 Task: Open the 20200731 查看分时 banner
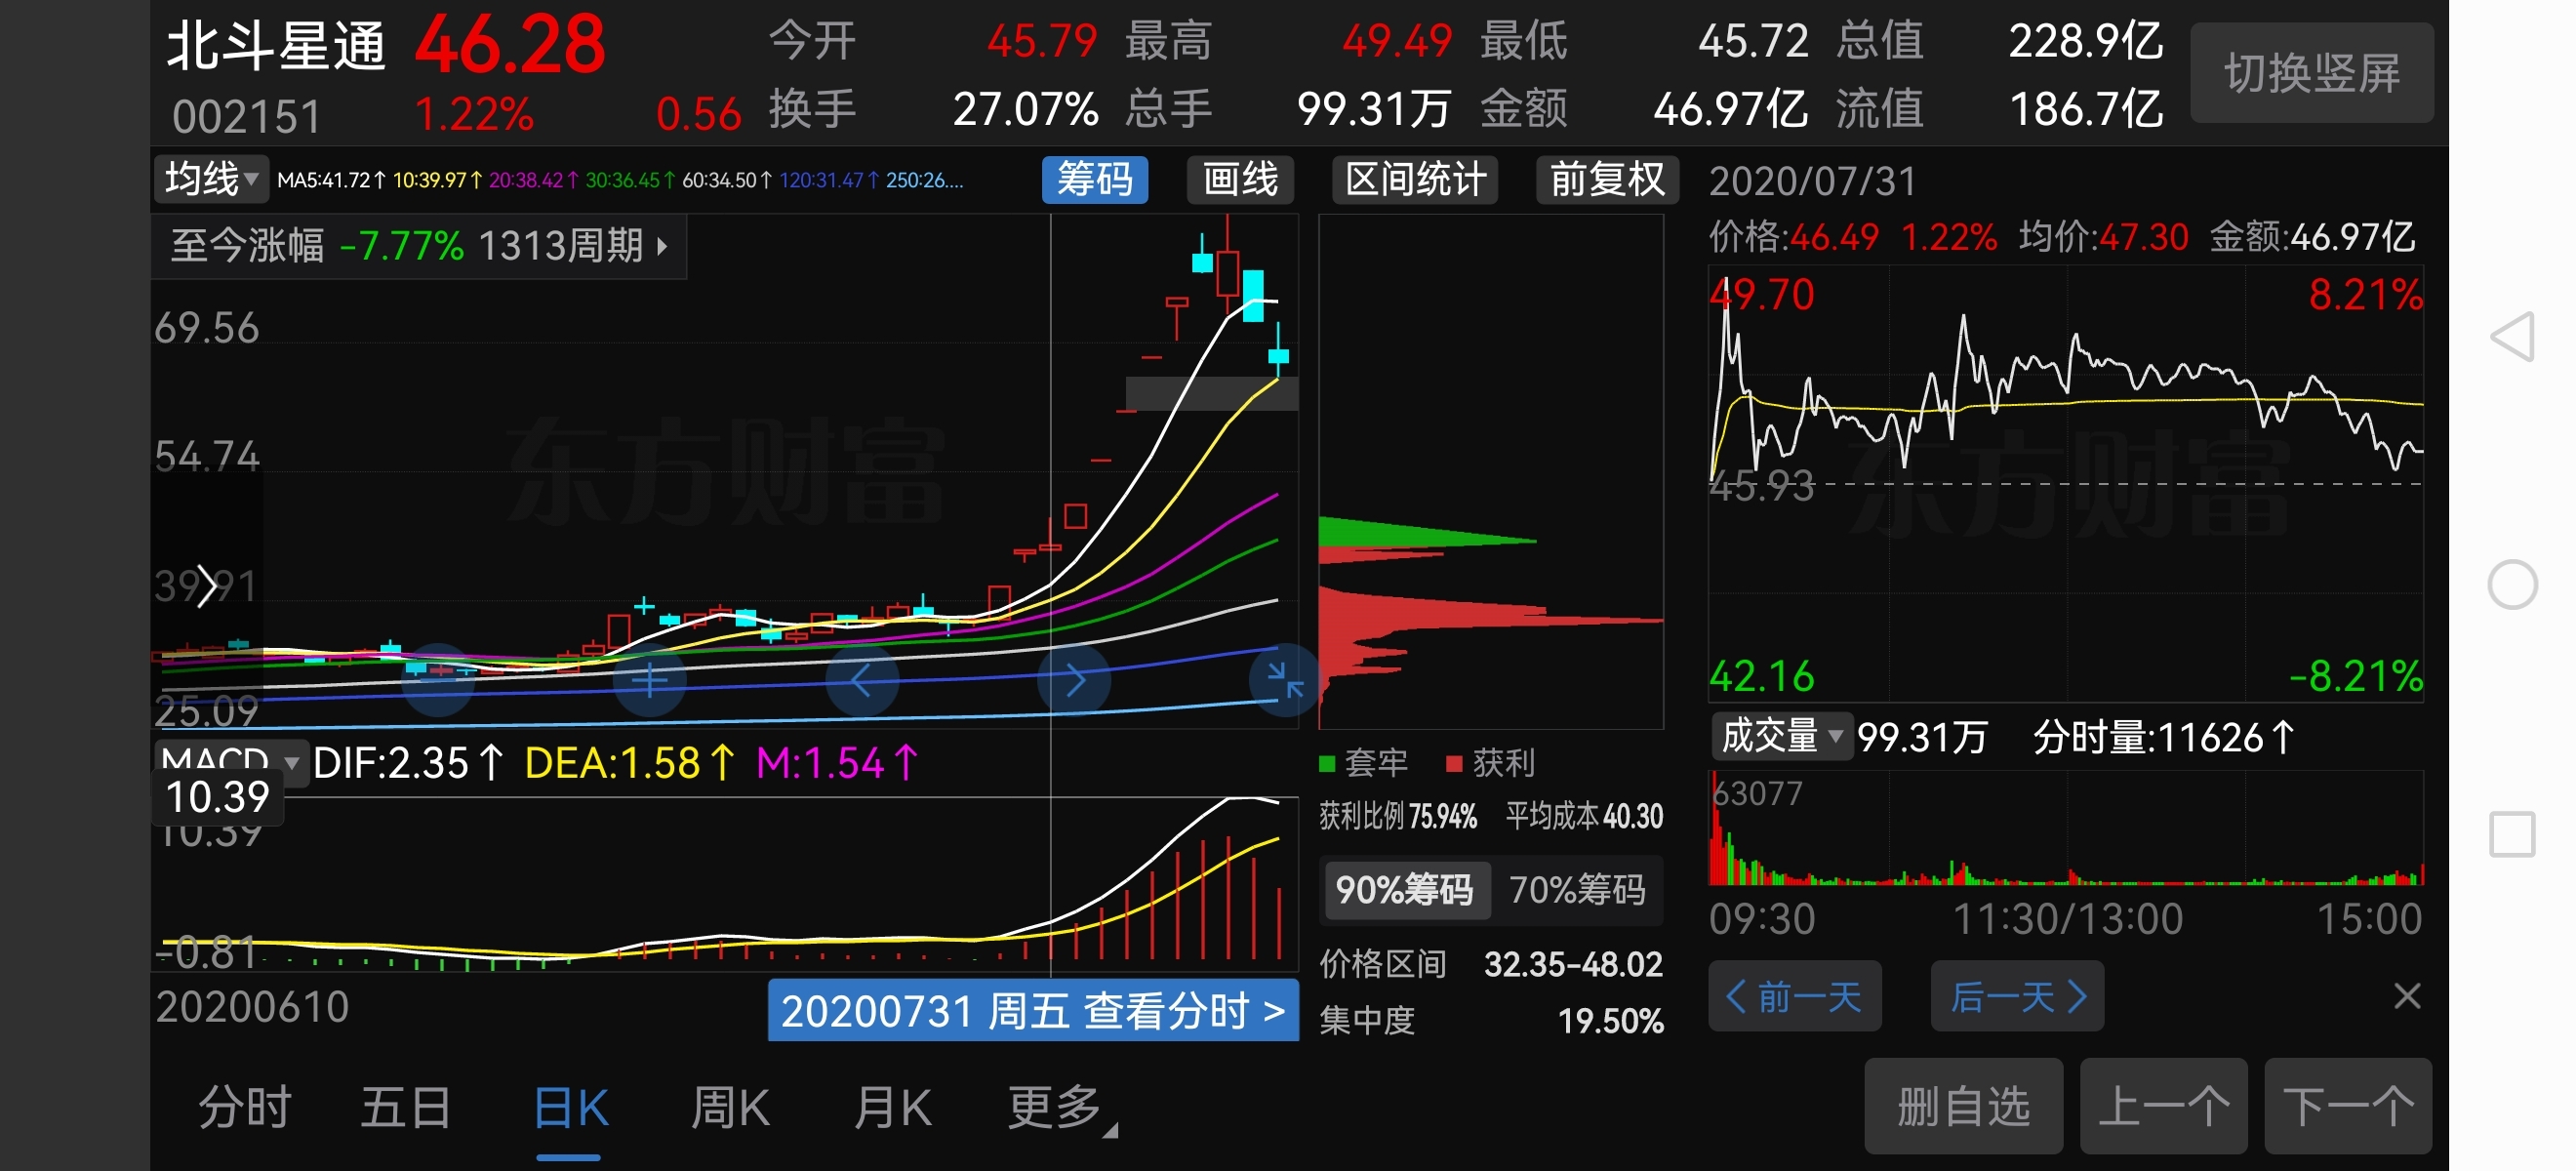click(x=1032, y=1011)
